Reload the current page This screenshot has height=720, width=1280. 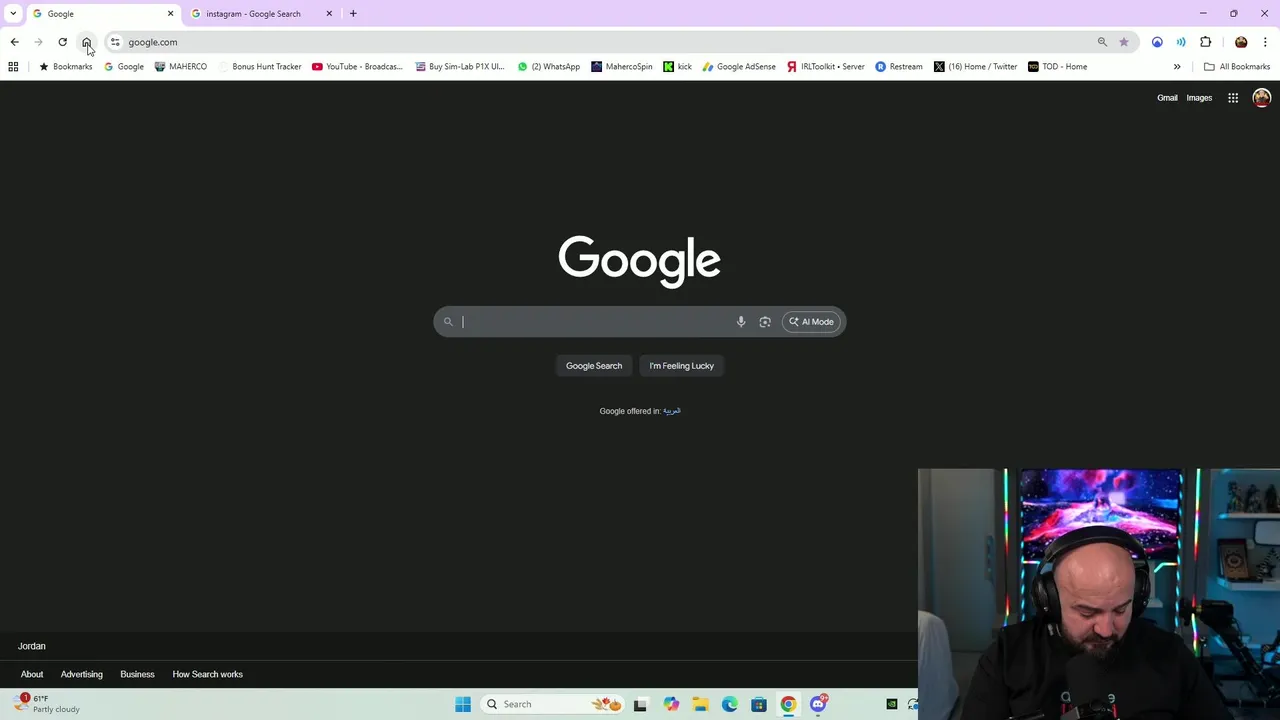tap(62, 42)
